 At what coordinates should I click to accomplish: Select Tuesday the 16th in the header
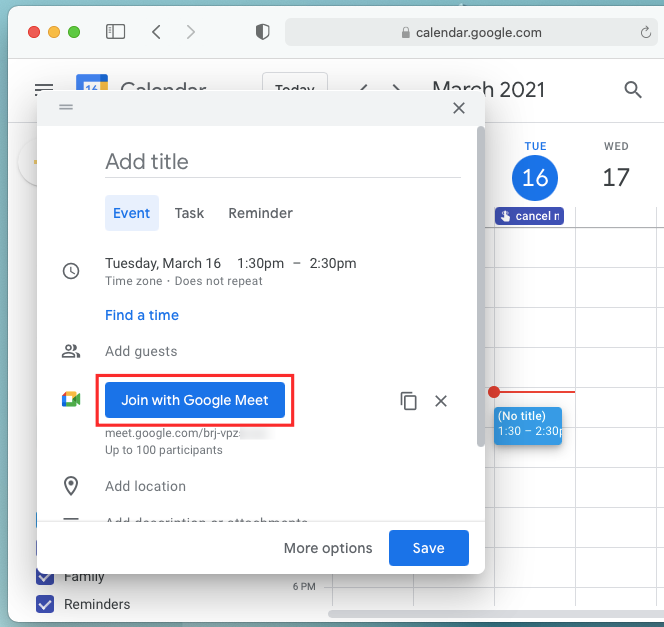click(535, 178)
